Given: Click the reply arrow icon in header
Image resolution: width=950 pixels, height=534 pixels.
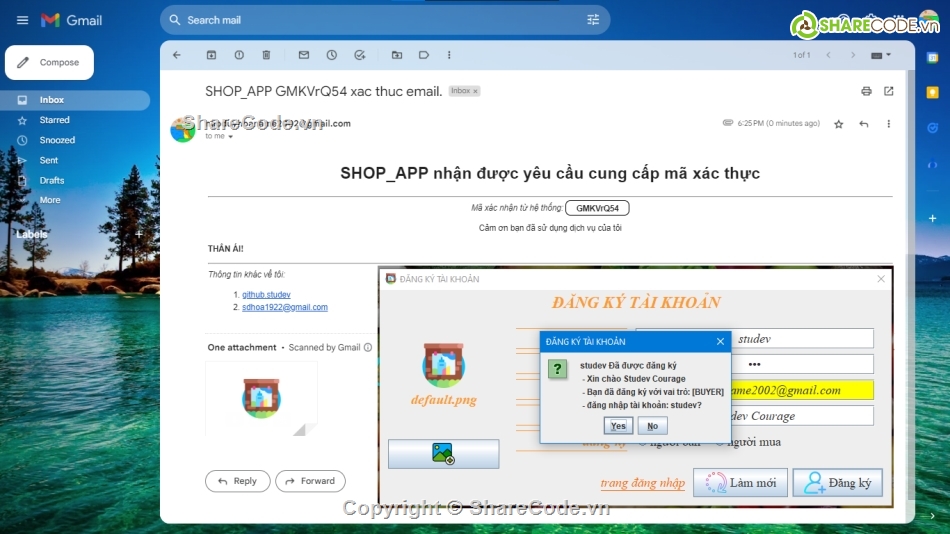Looking at the screenshot, I should pos(863,124).
